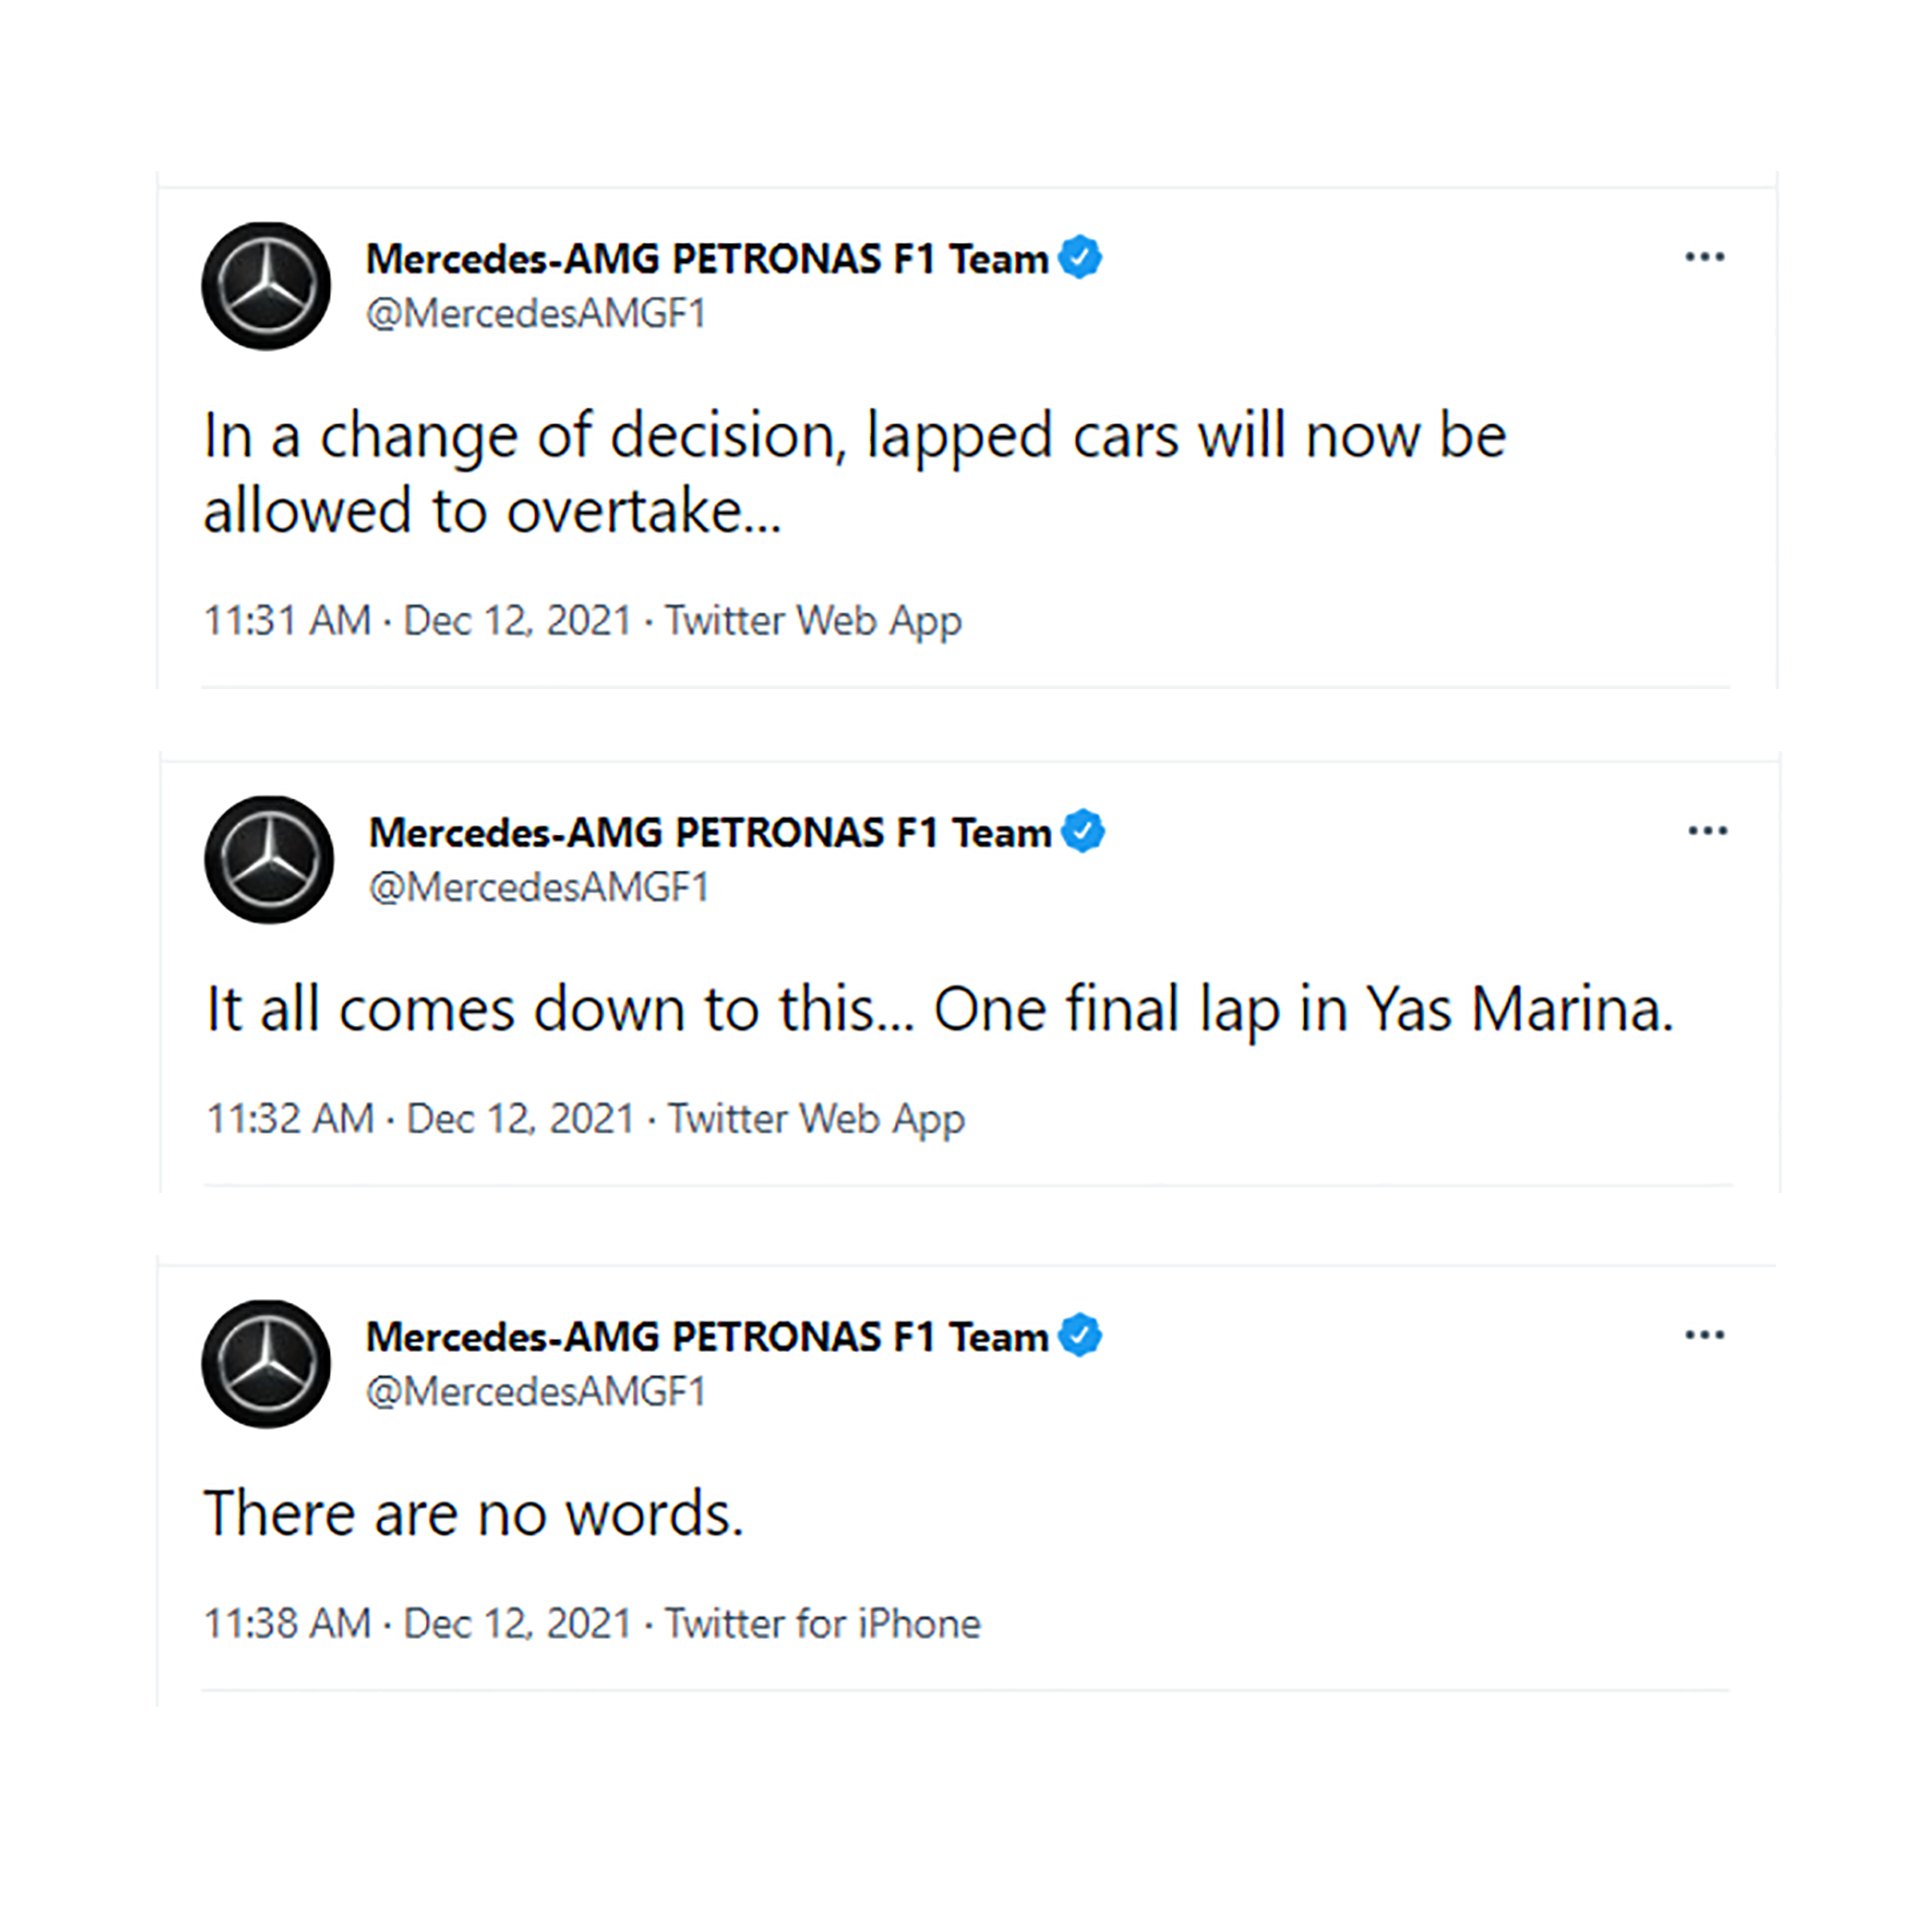Open account name link in the first tweet

(x=706, y=258)
